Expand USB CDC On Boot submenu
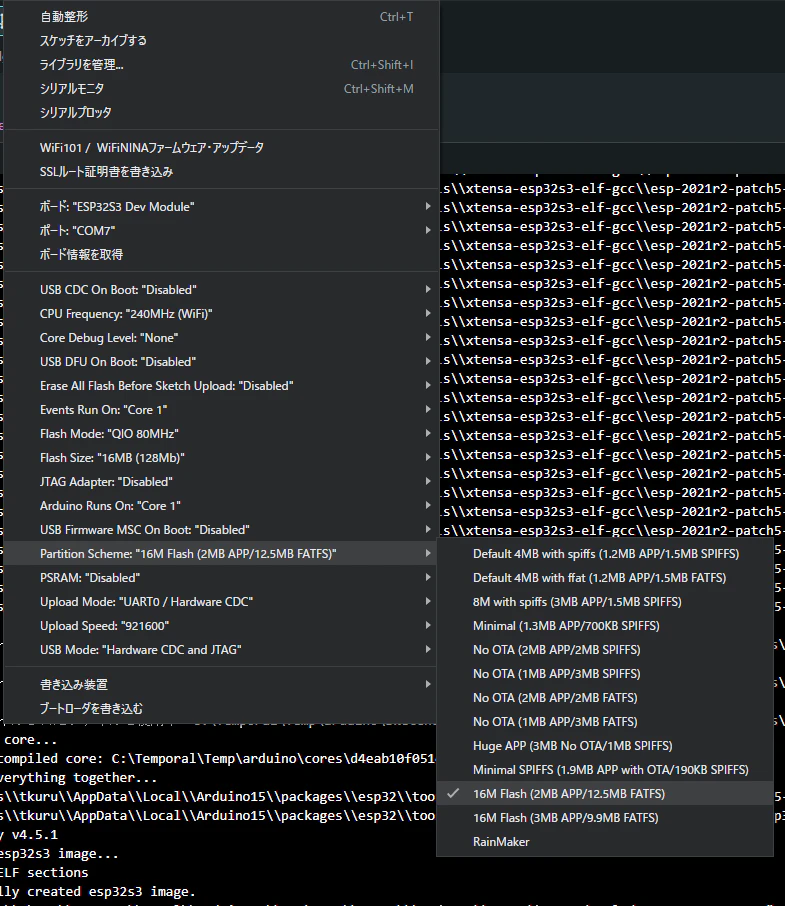The image size is (785, 906). [x=221, y=289]
